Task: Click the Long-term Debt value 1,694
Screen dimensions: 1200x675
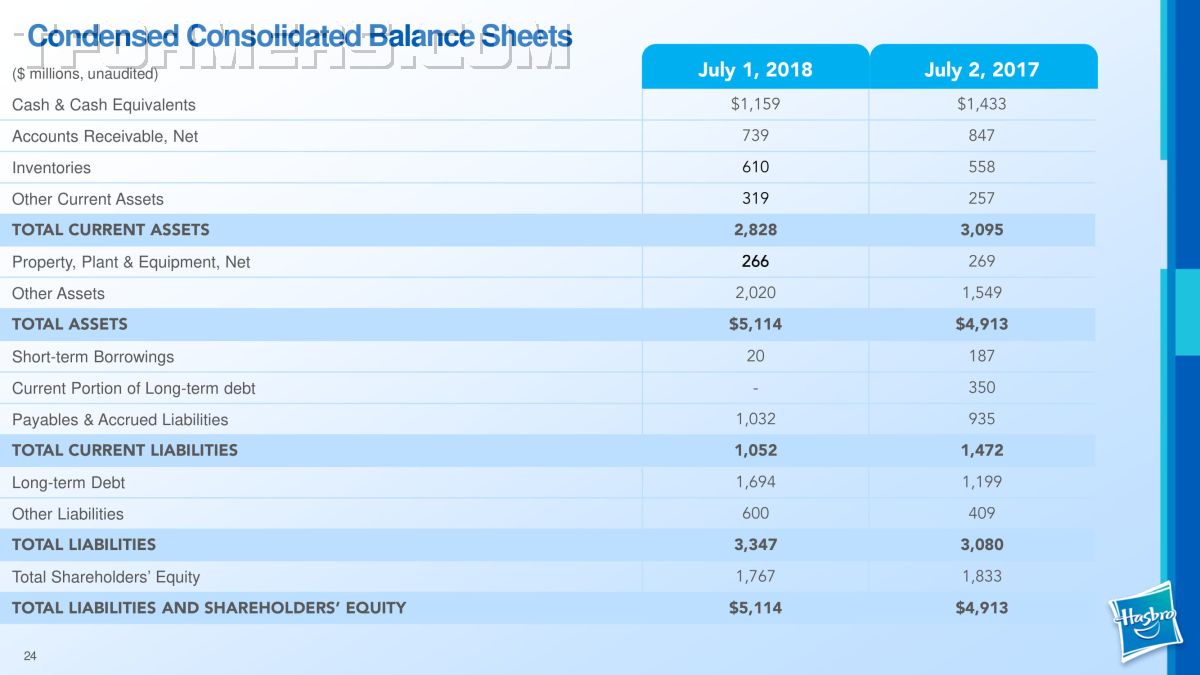Action: coord(755,482)
